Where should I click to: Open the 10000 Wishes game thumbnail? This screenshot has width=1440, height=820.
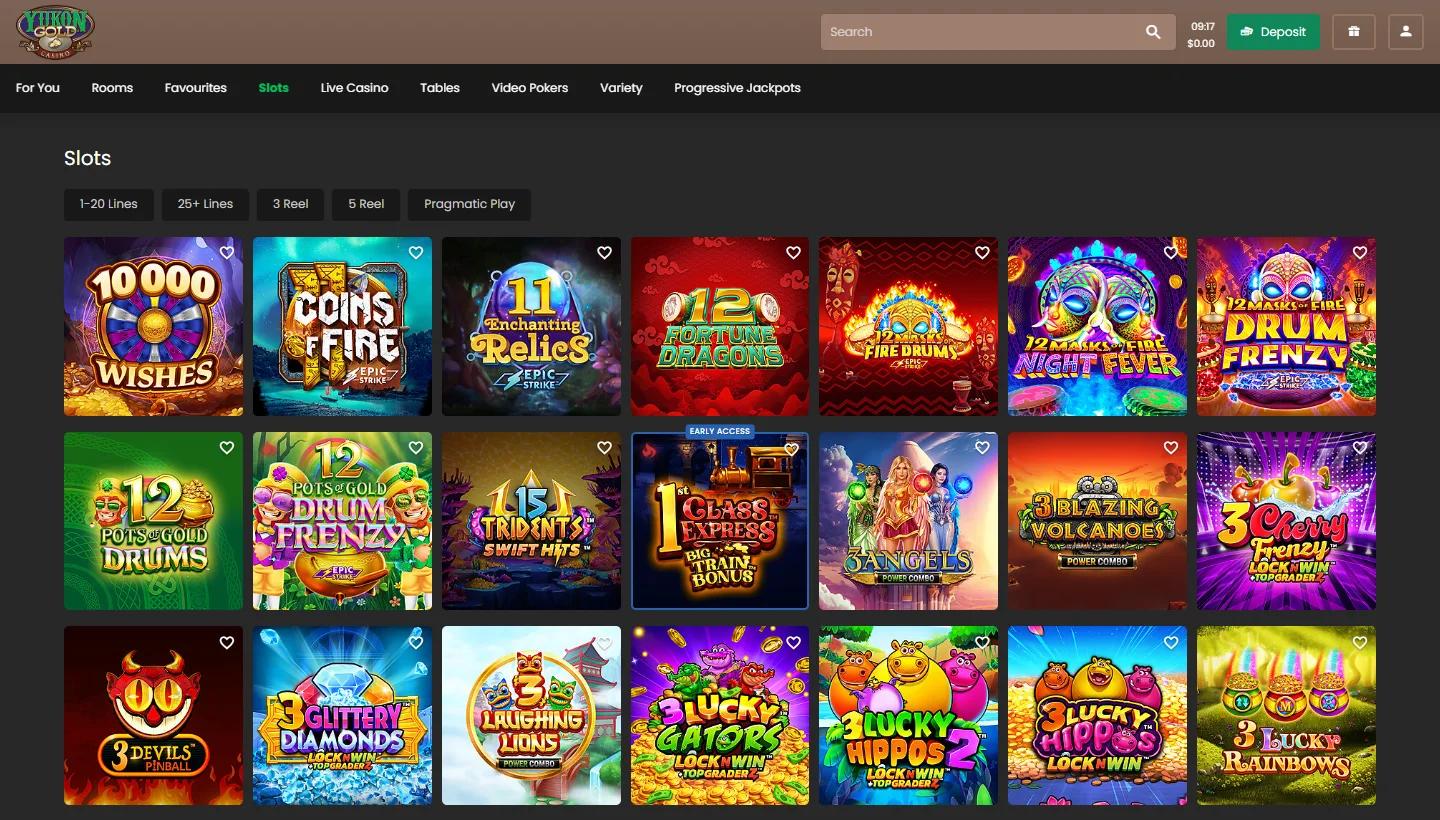[153, 326]
